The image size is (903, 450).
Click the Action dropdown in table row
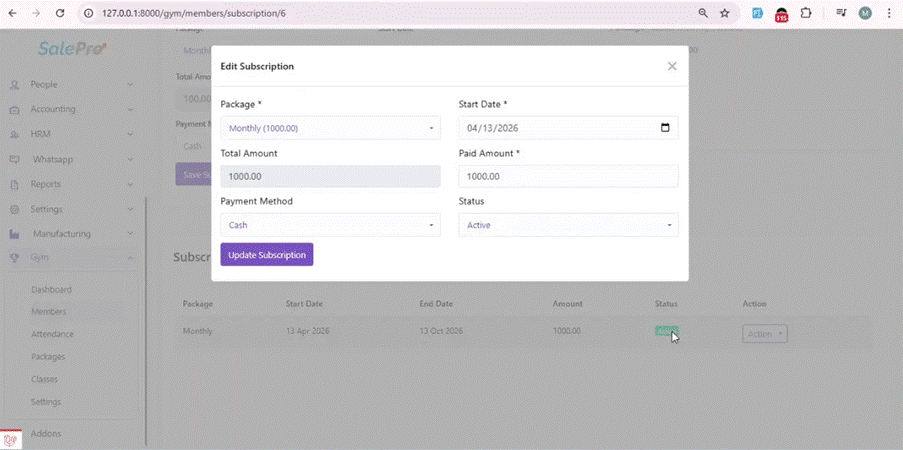(764, 334)
